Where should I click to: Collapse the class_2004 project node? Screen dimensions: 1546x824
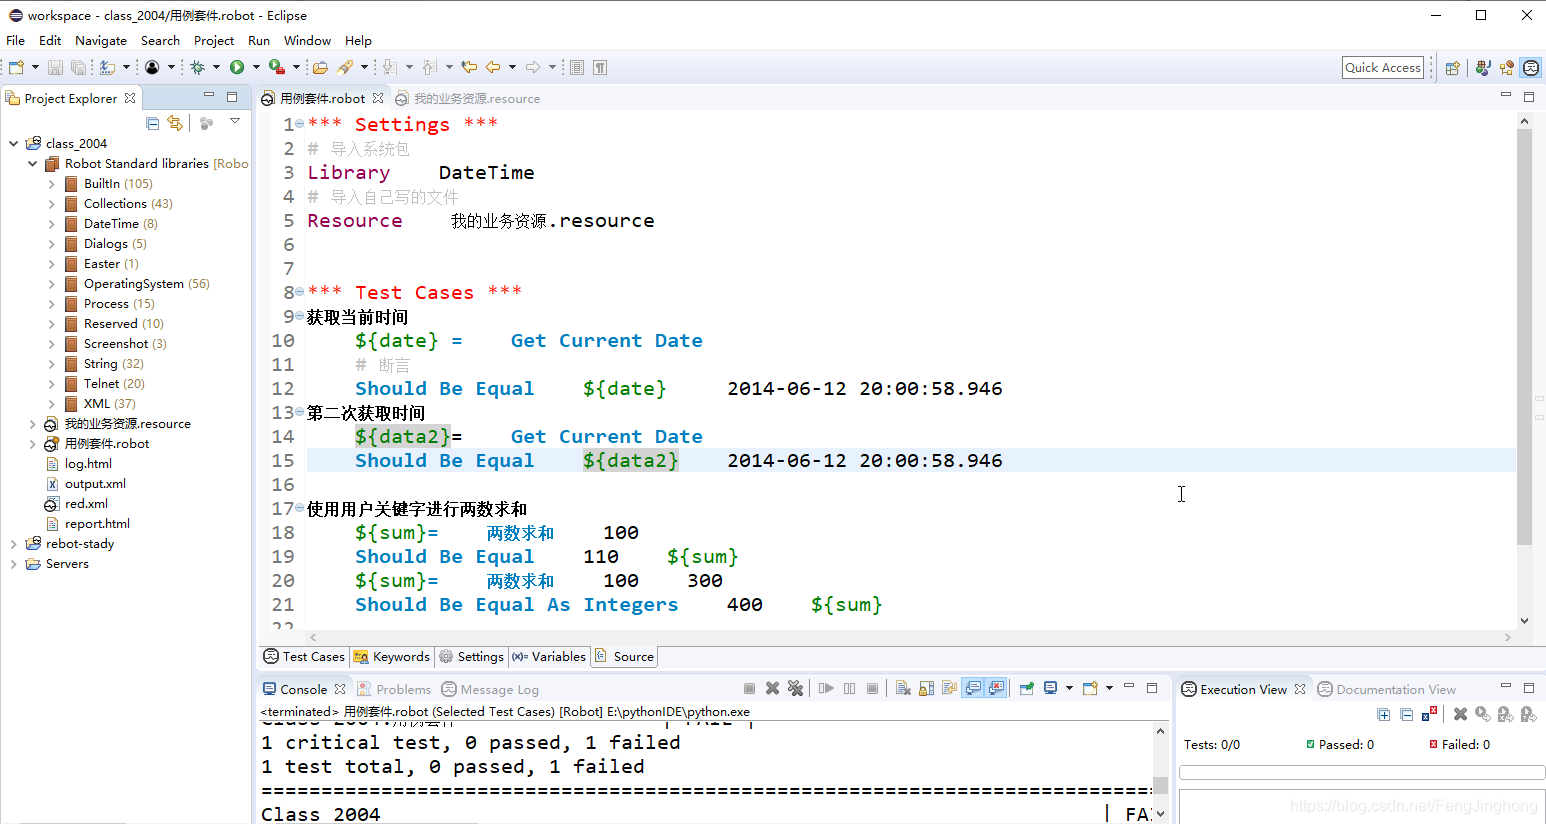pos(13,143)
